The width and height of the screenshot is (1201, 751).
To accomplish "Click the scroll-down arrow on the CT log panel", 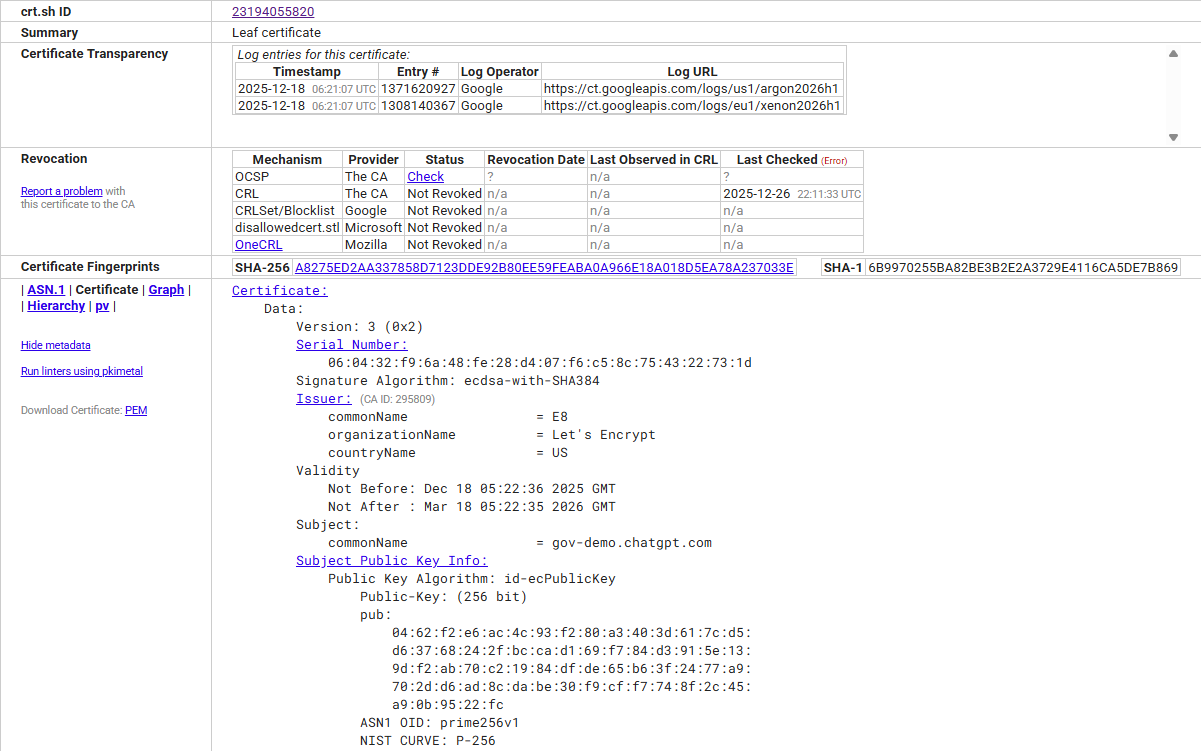I will coord(1172,137).
